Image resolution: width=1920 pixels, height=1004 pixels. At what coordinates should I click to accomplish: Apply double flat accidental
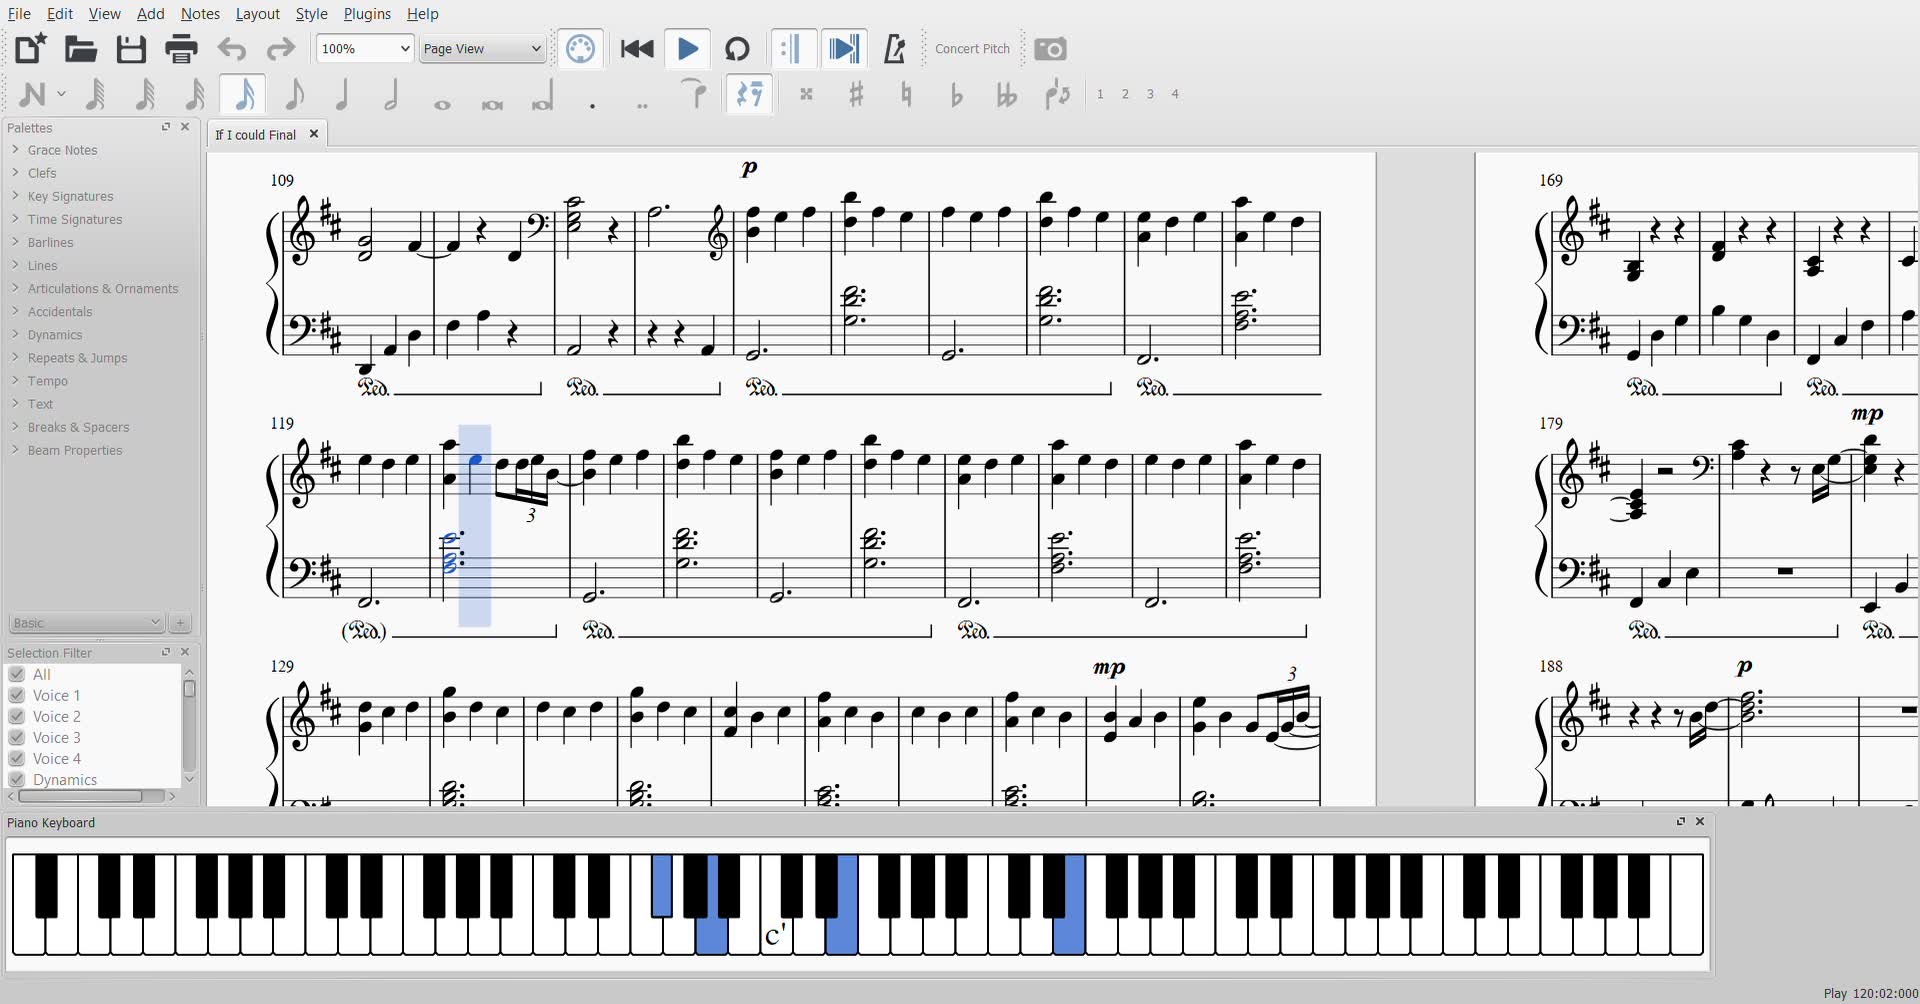click(1006, 94)
